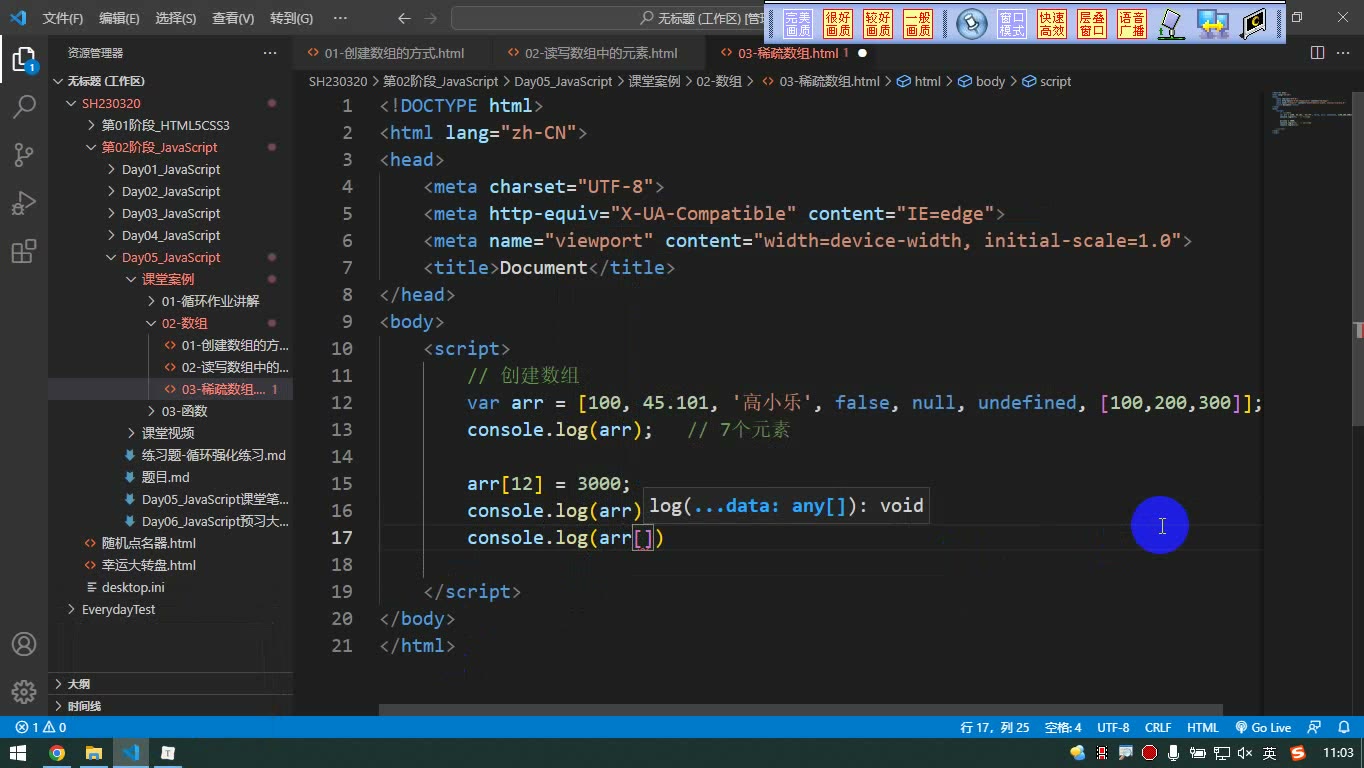Open the Manage gear menu
Screen dimensions: 1364x768
(24, 692)
